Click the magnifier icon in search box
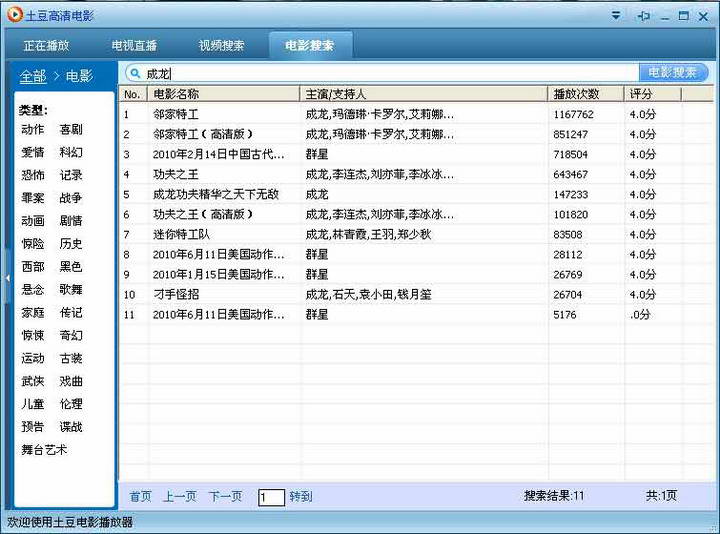 click(x=134, y=73)
